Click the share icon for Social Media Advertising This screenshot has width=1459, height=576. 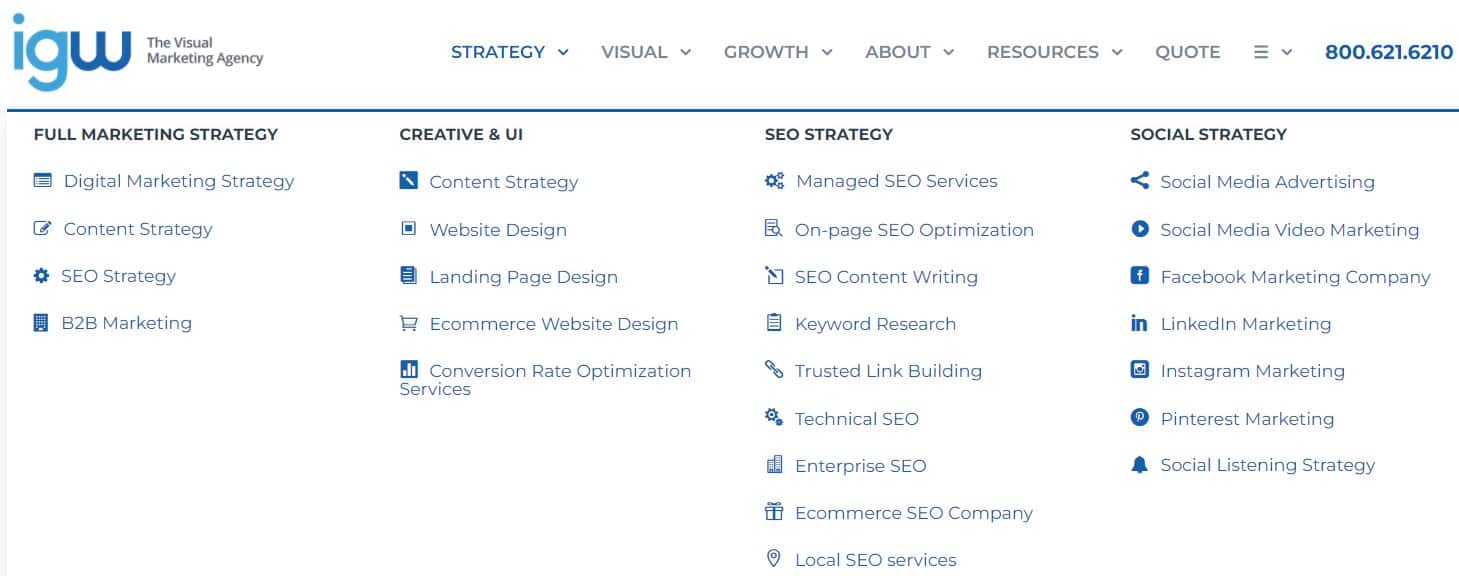(x=1139, y=181)
